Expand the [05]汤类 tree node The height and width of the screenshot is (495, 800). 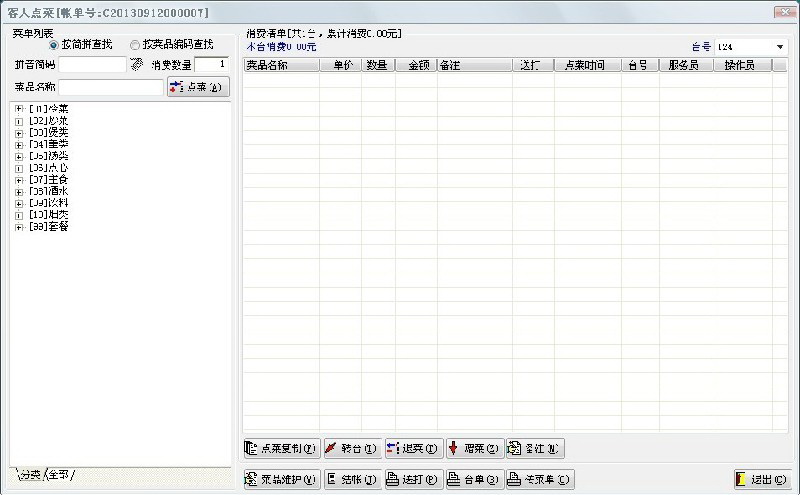click(x=19, y=157)
